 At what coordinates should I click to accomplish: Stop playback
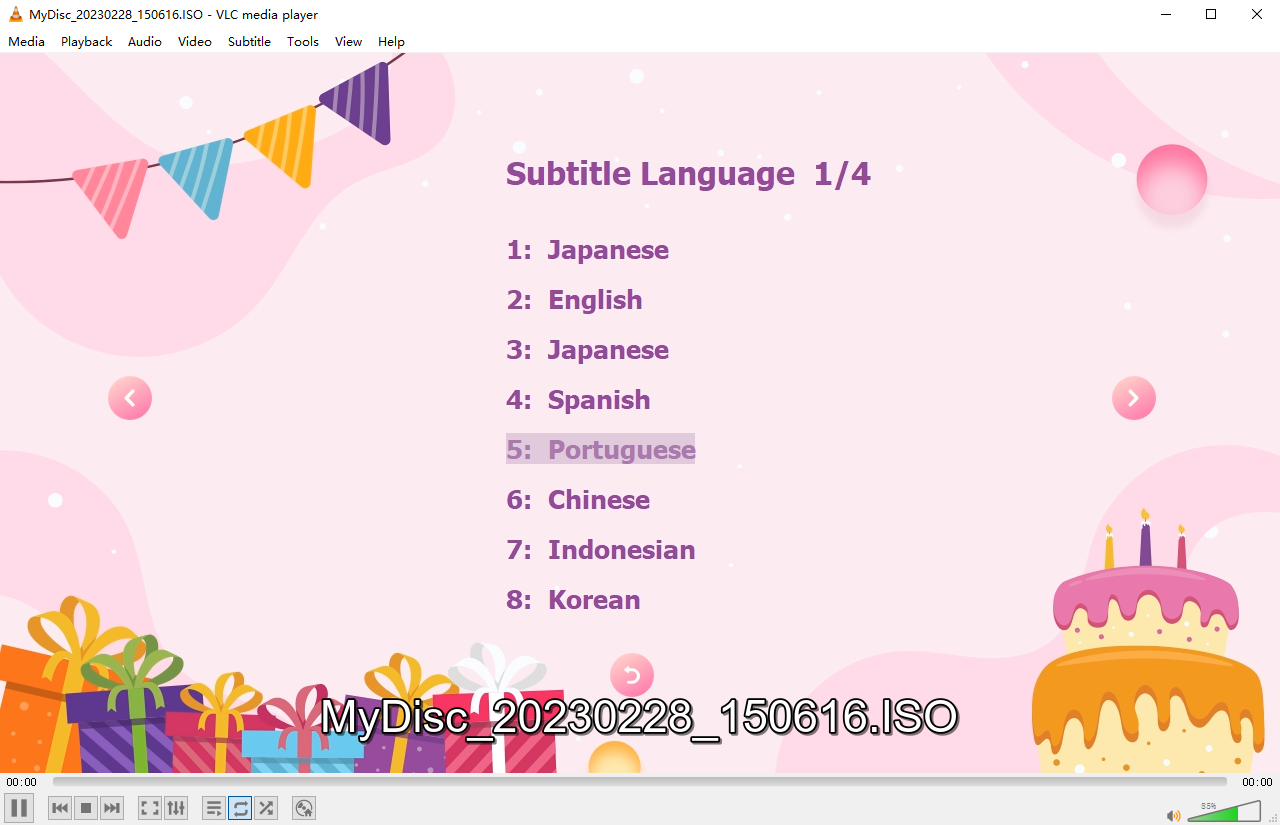pos(86,808)
